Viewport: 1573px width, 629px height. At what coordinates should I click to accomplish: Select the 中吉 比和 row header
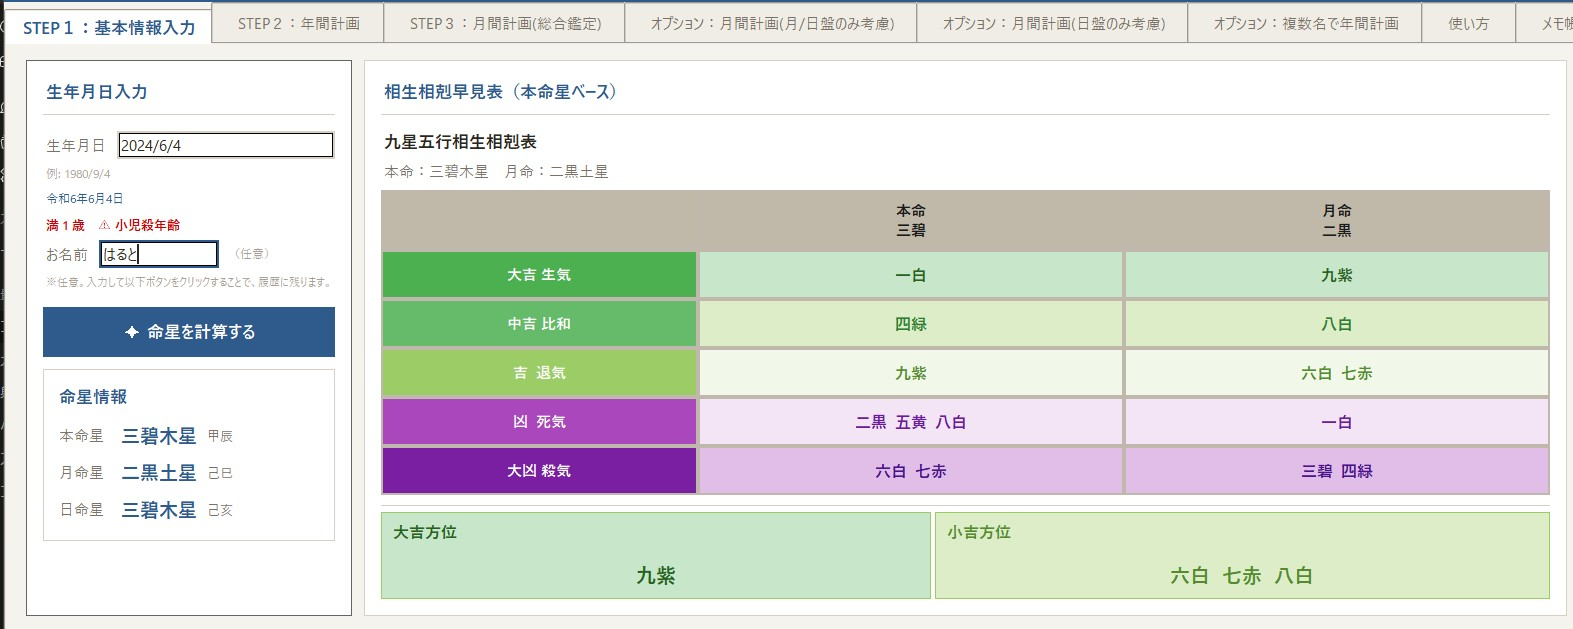(x=539, y=324)
